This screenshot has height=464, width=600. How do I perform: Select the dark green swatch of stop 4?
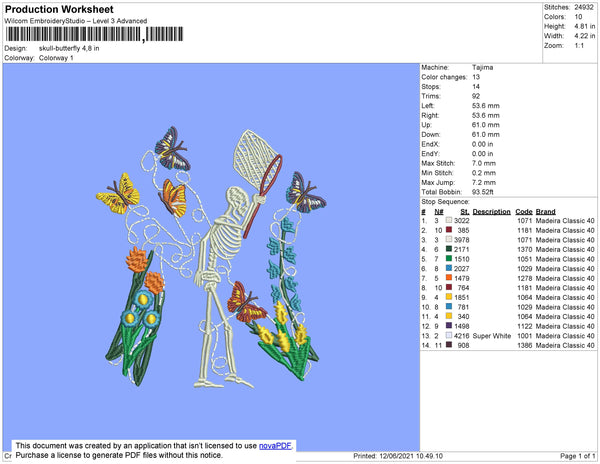pyautogui.click(x=449, y=249)
